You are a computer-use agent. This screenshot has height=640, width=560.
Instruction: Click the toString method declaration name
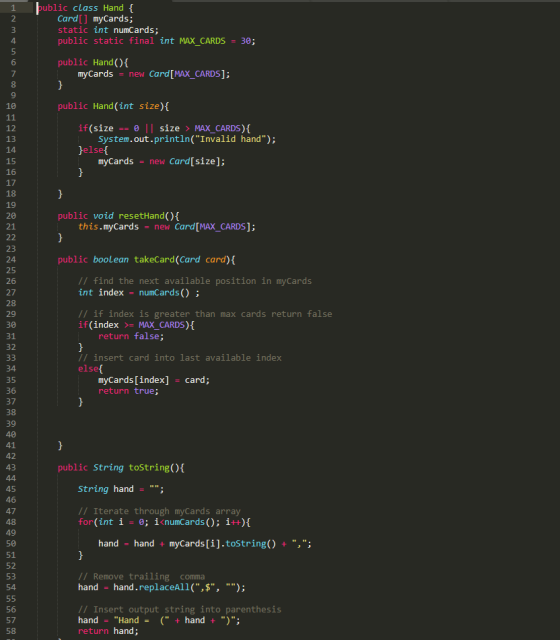point(149,467)
